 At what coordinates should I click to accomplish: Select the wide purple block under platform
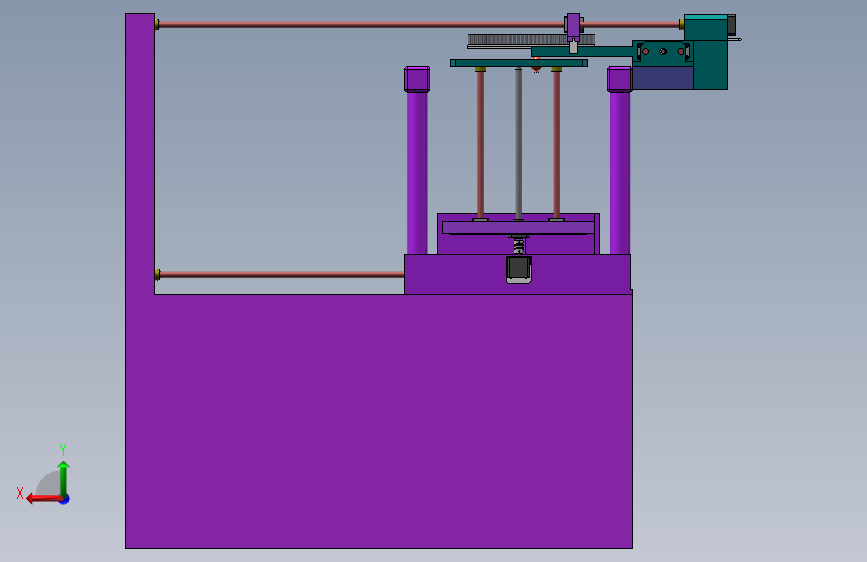pyautogui.click(x=518, y=274)
